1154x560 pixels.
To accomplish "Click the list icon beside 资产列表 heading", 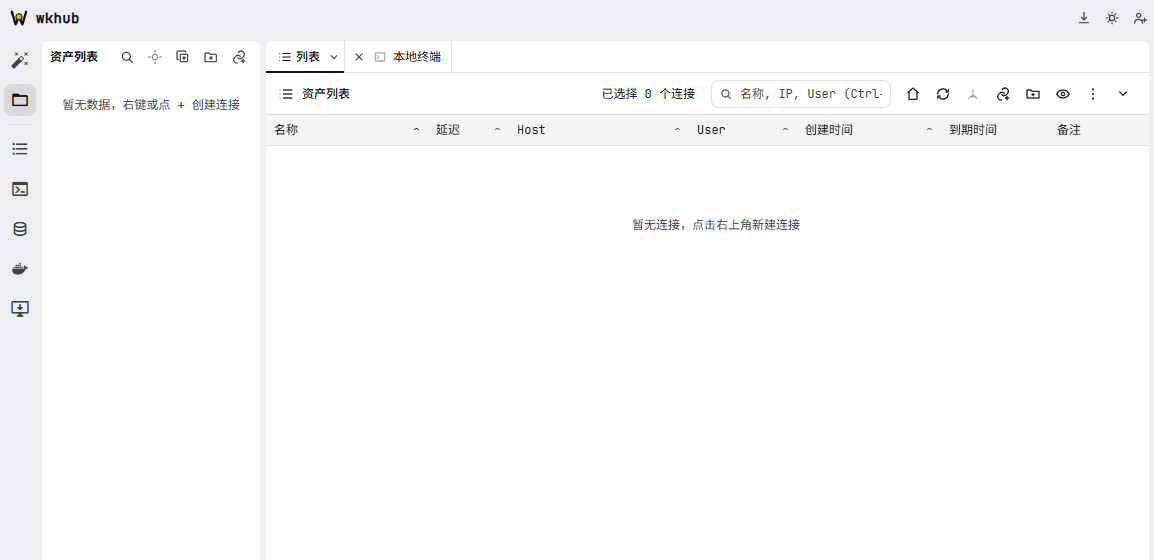I will 286,93.
